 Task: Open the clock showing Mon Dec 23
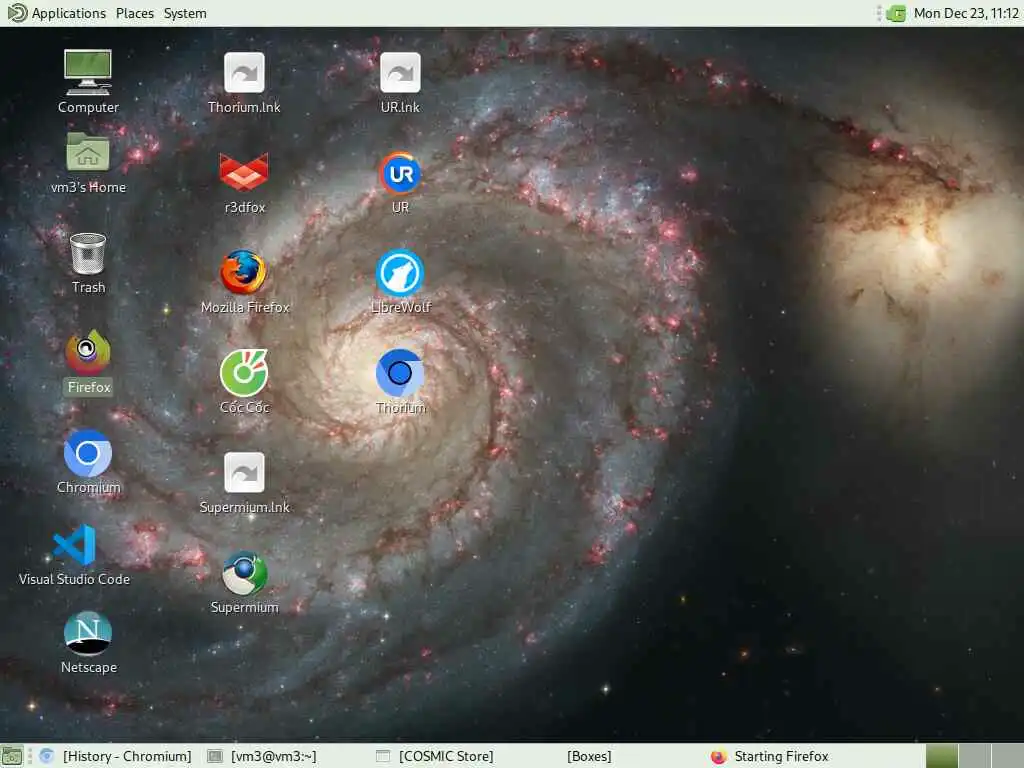click(x=966, y=13)
